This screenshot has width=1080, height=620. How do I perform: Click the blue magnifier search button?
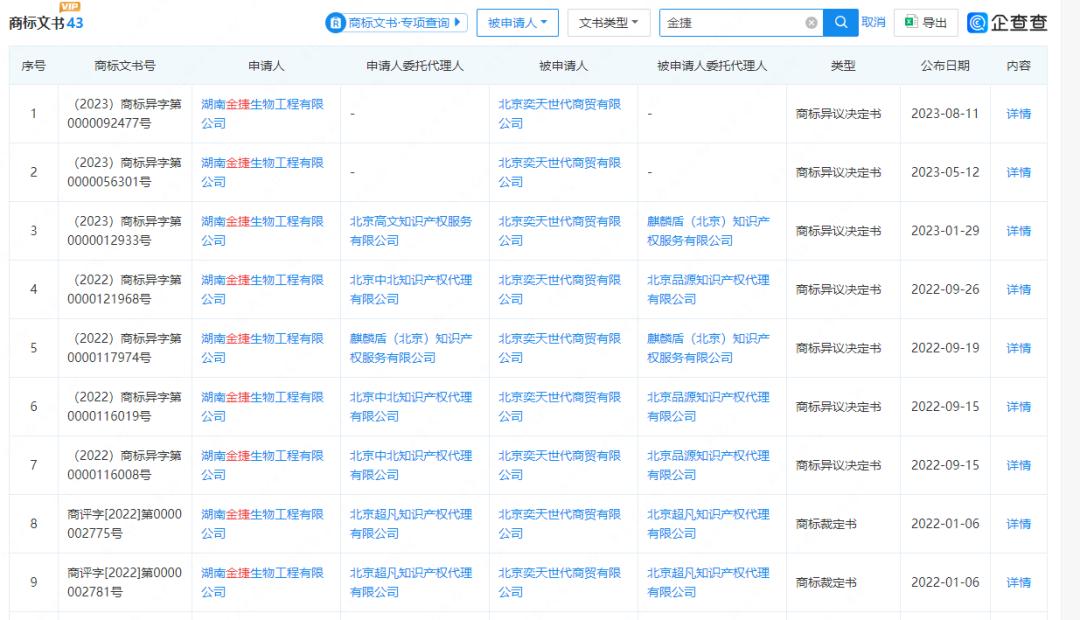[x=840, y=22]
